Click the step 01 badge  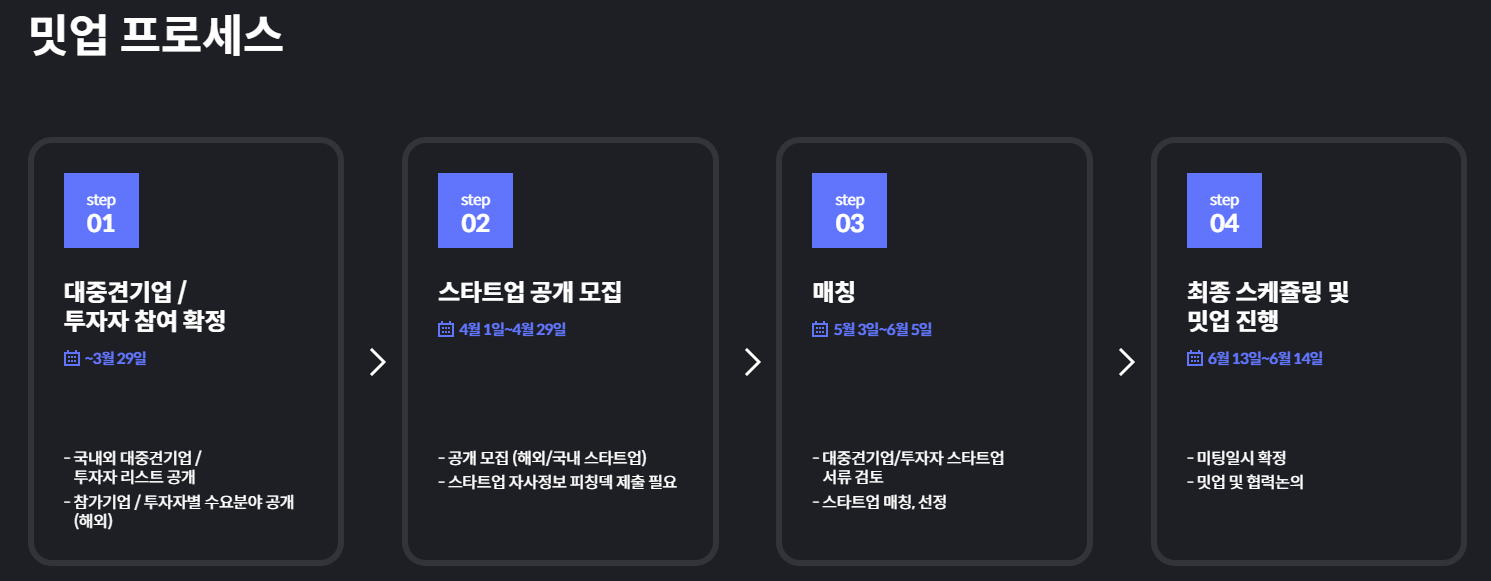click(x=101, y=210)
